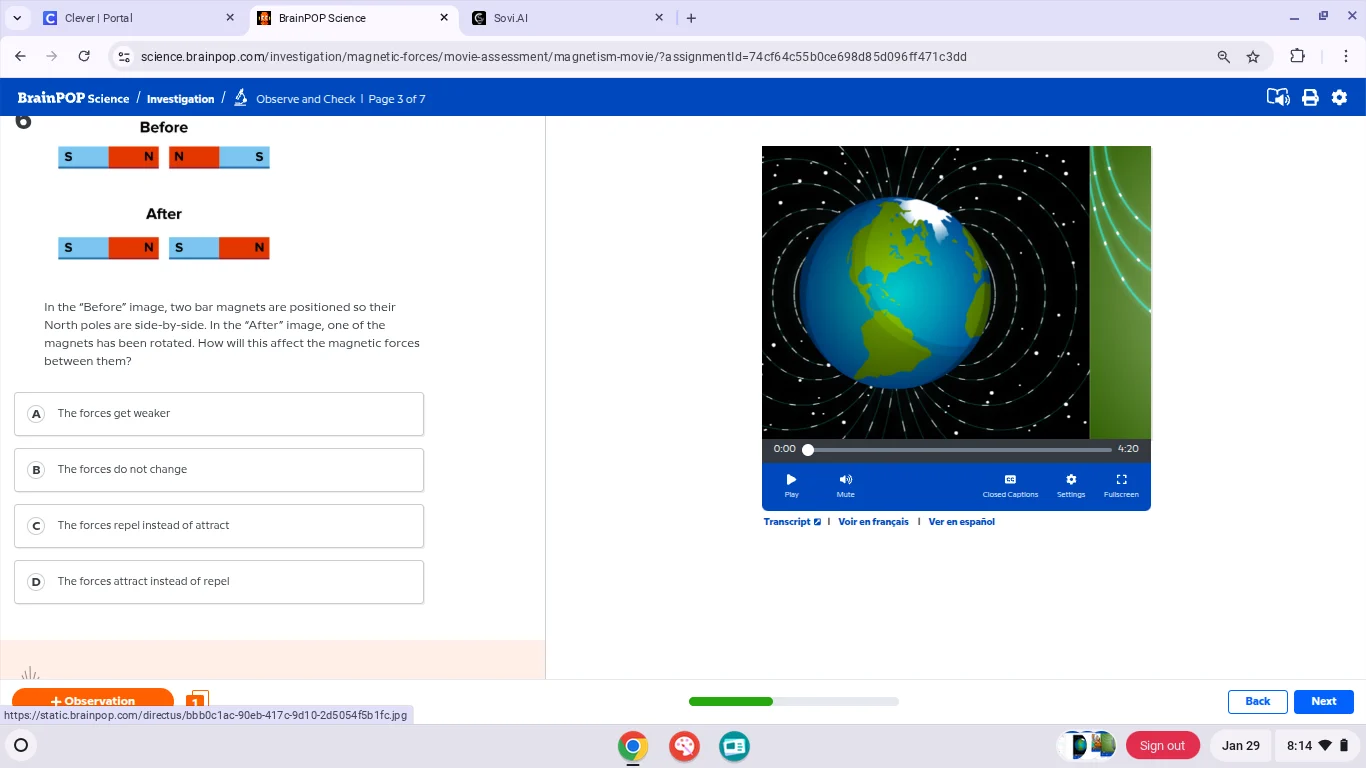This screenshot has width=1366, height=768.
Task: Play the magnetism movie
Action: 791,485
